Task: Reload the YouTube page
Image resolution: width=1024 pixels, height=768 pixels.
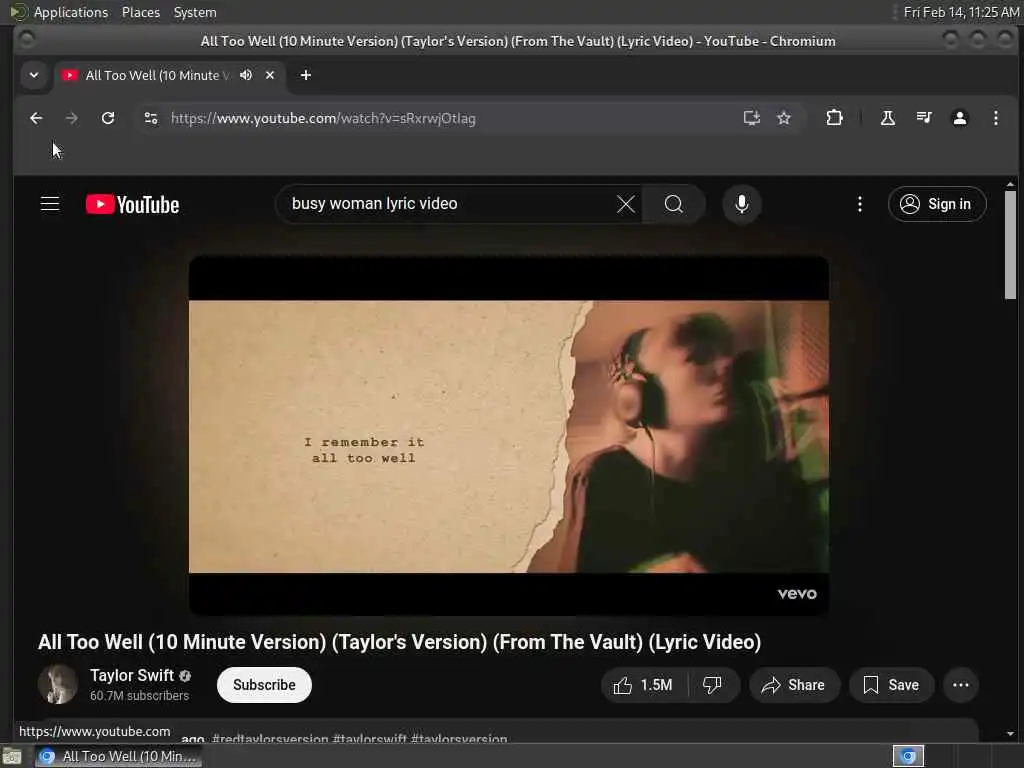Action: 108,118
